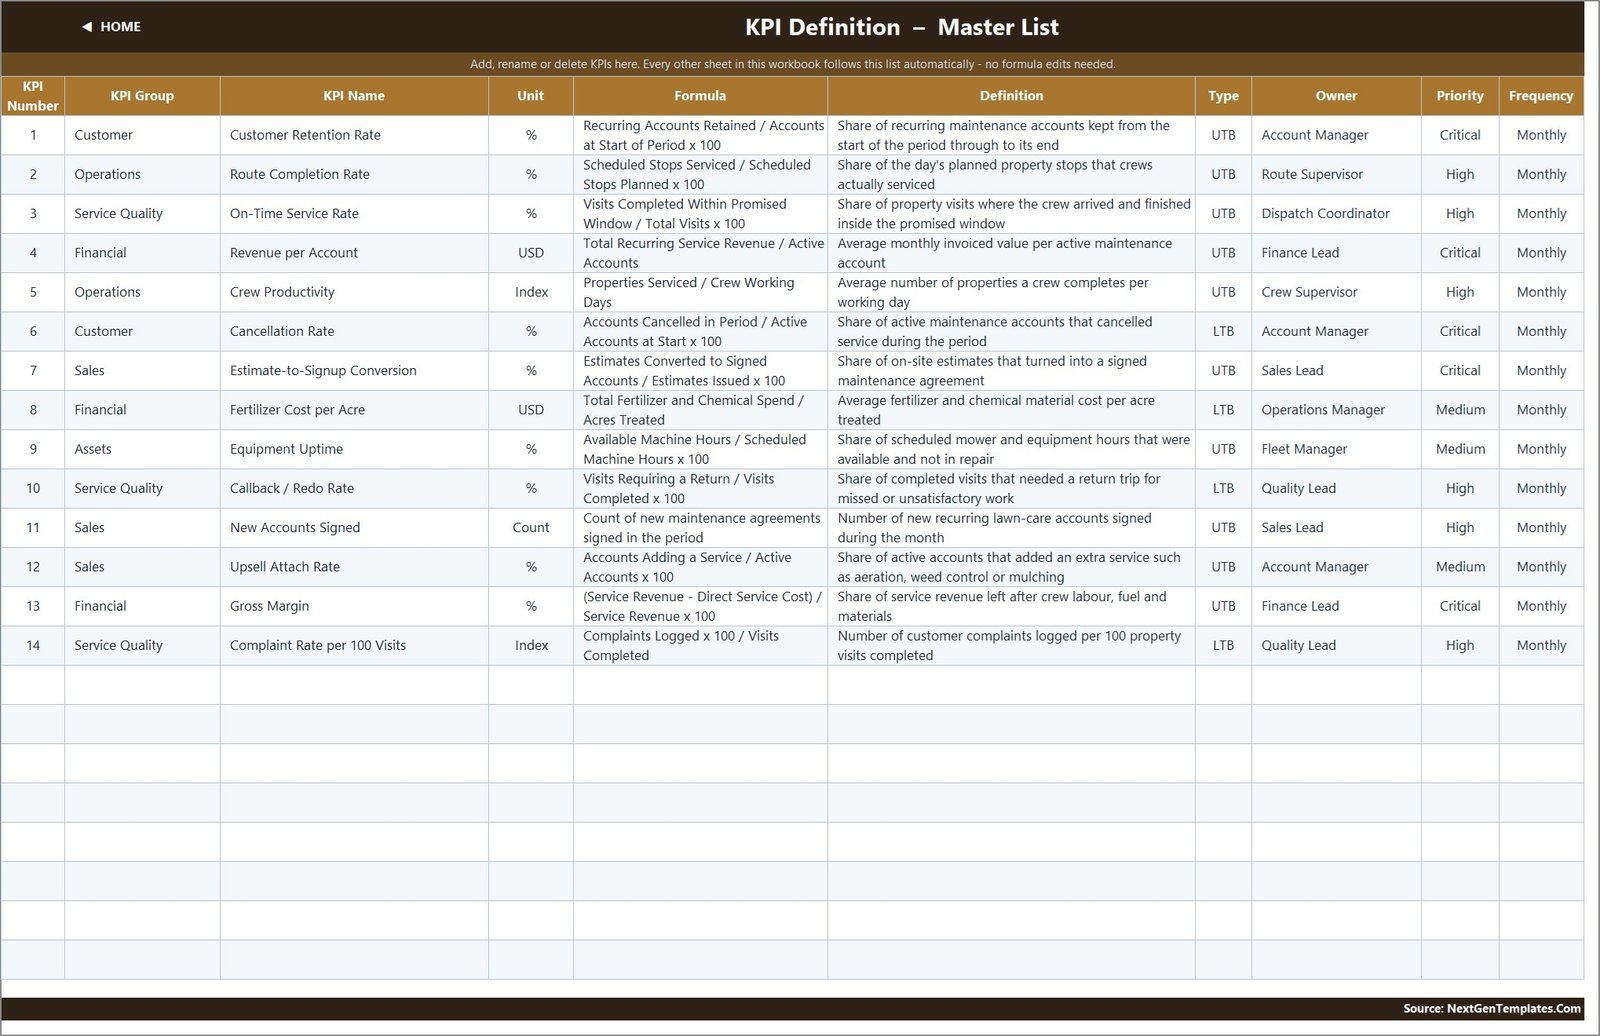Open the NextGenTemplates.Com source link

point(1492,1008)
